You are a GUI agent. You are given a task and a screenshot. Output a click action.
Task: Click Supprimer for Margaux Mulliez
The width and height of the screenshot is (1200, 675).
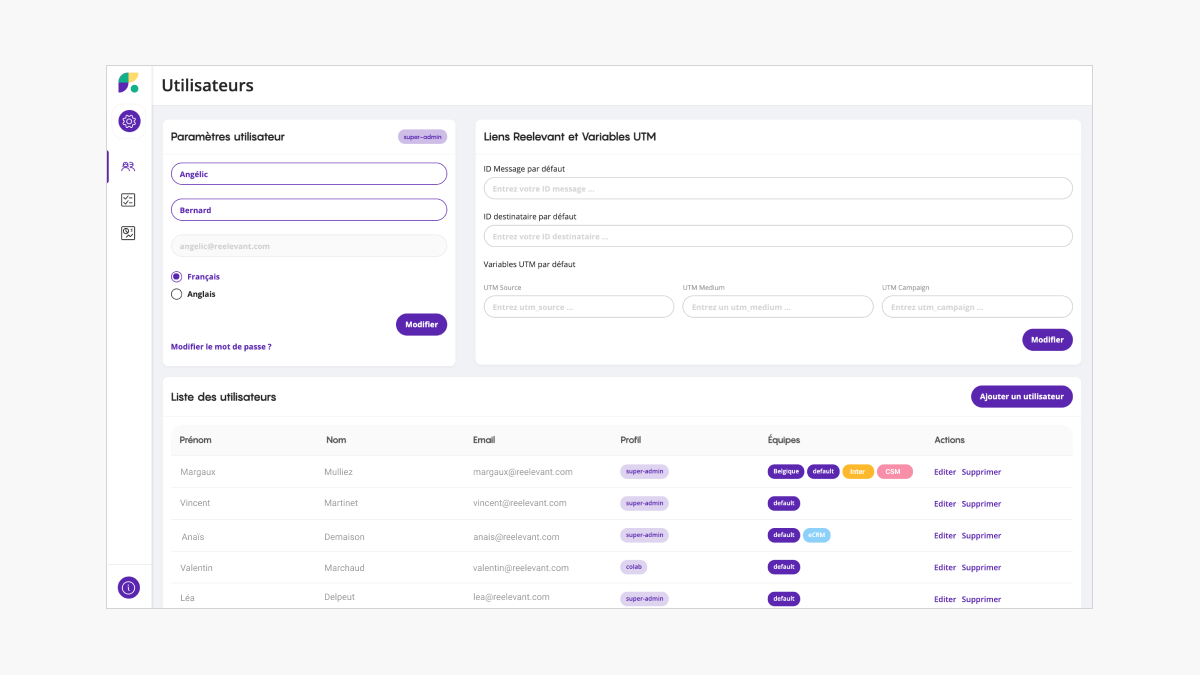pos(981,472)
